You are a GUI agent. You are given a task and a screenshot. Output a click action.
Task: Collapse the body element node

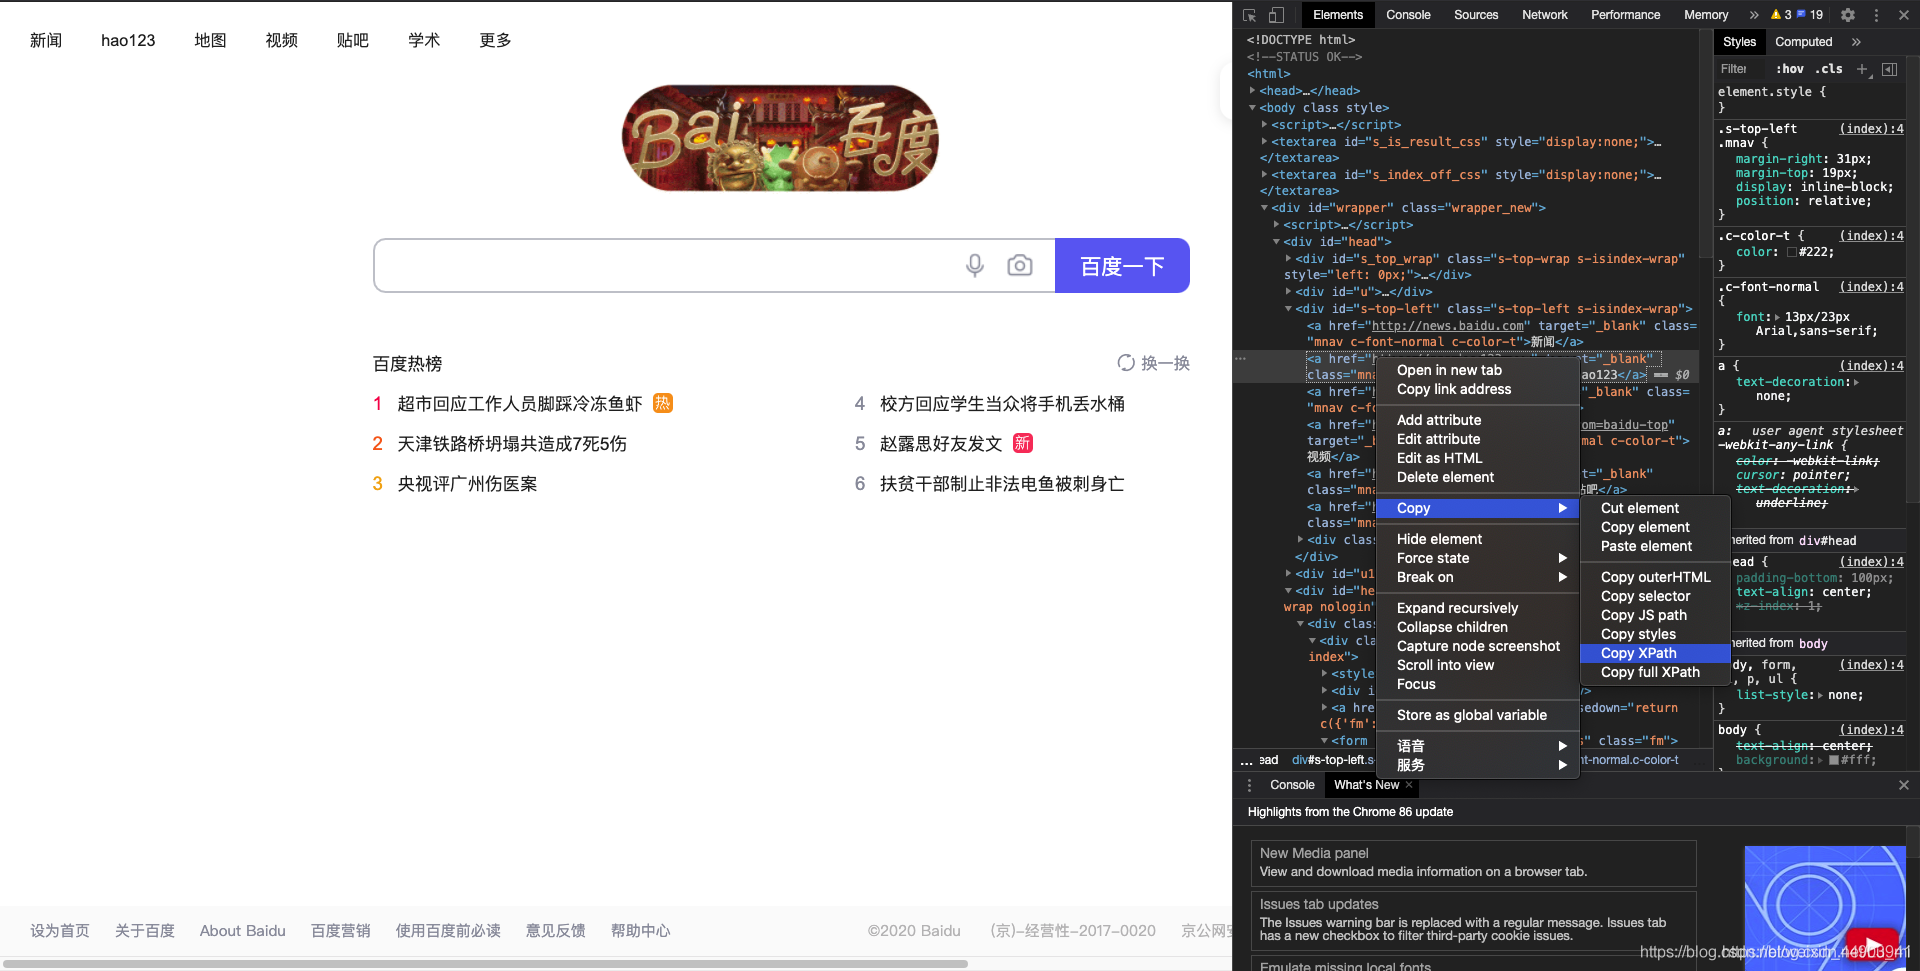coord(1253,108)
